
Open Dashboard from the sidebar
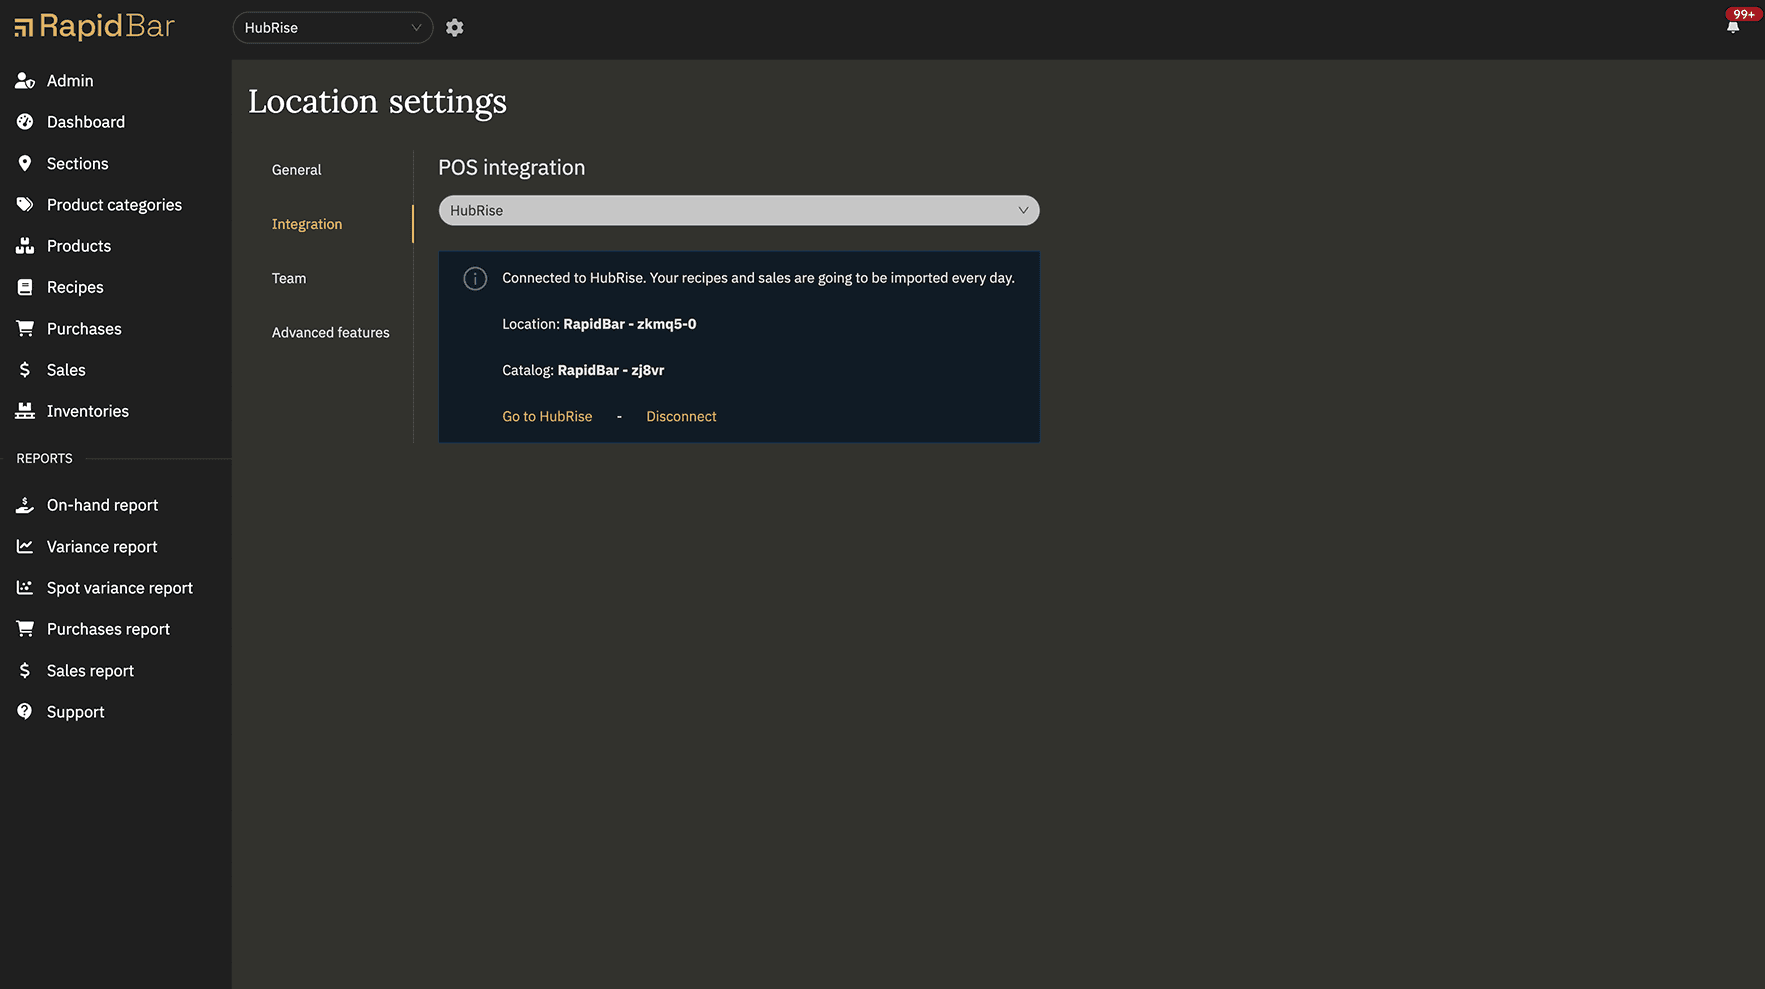[x=86, y=122]
